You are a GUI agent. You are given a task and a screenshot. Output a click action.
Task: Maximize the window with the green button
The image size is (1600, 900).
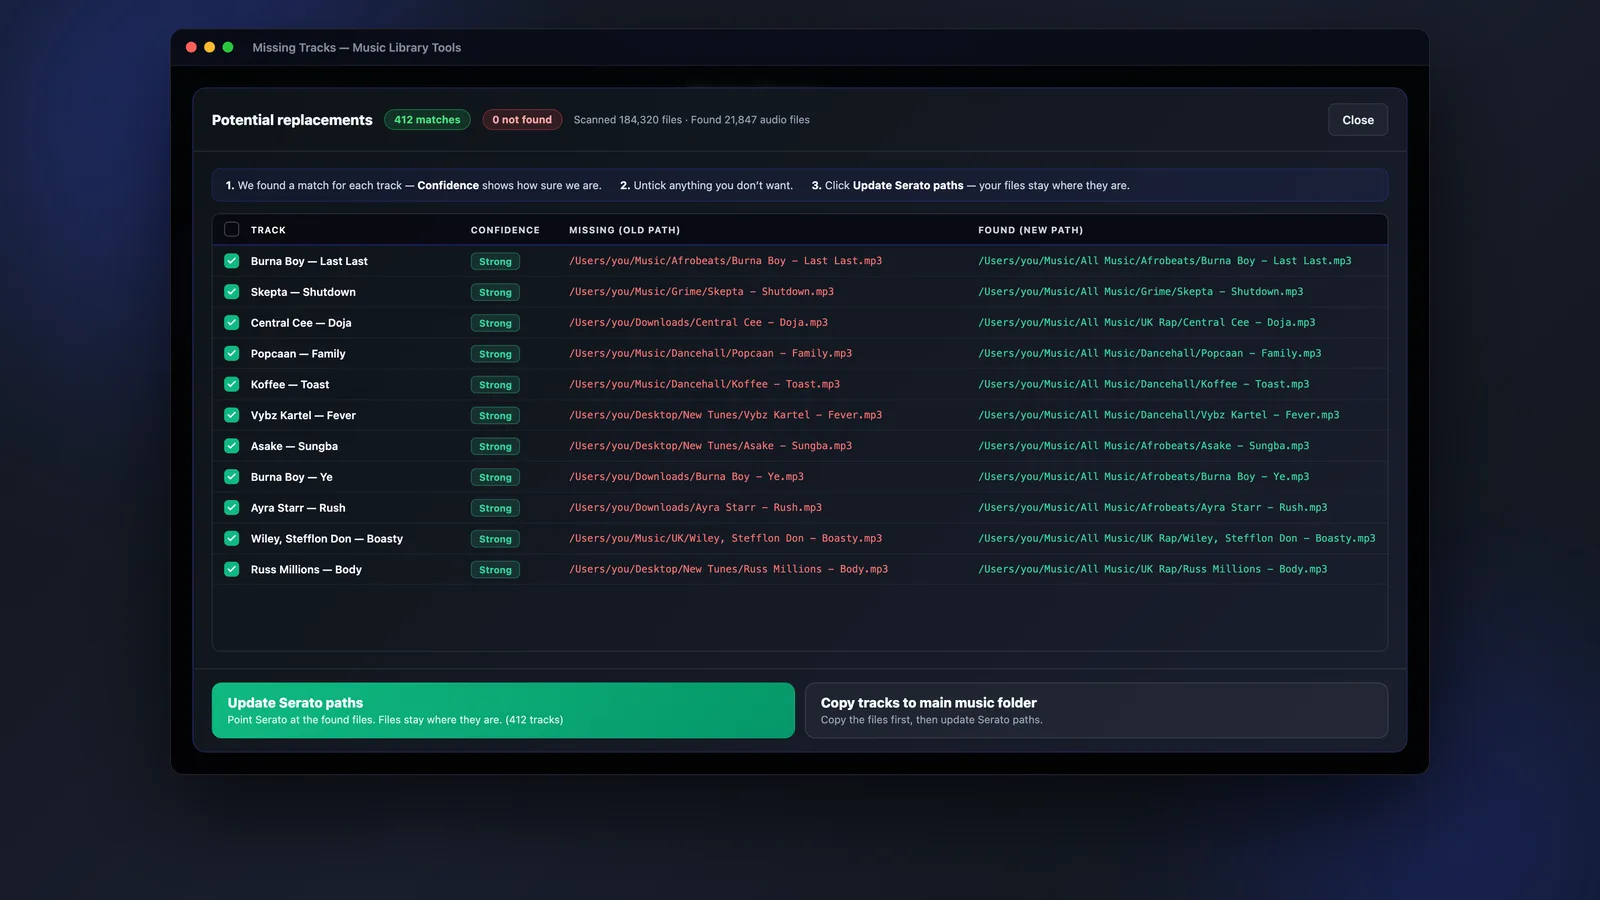[x=228, y=47]
